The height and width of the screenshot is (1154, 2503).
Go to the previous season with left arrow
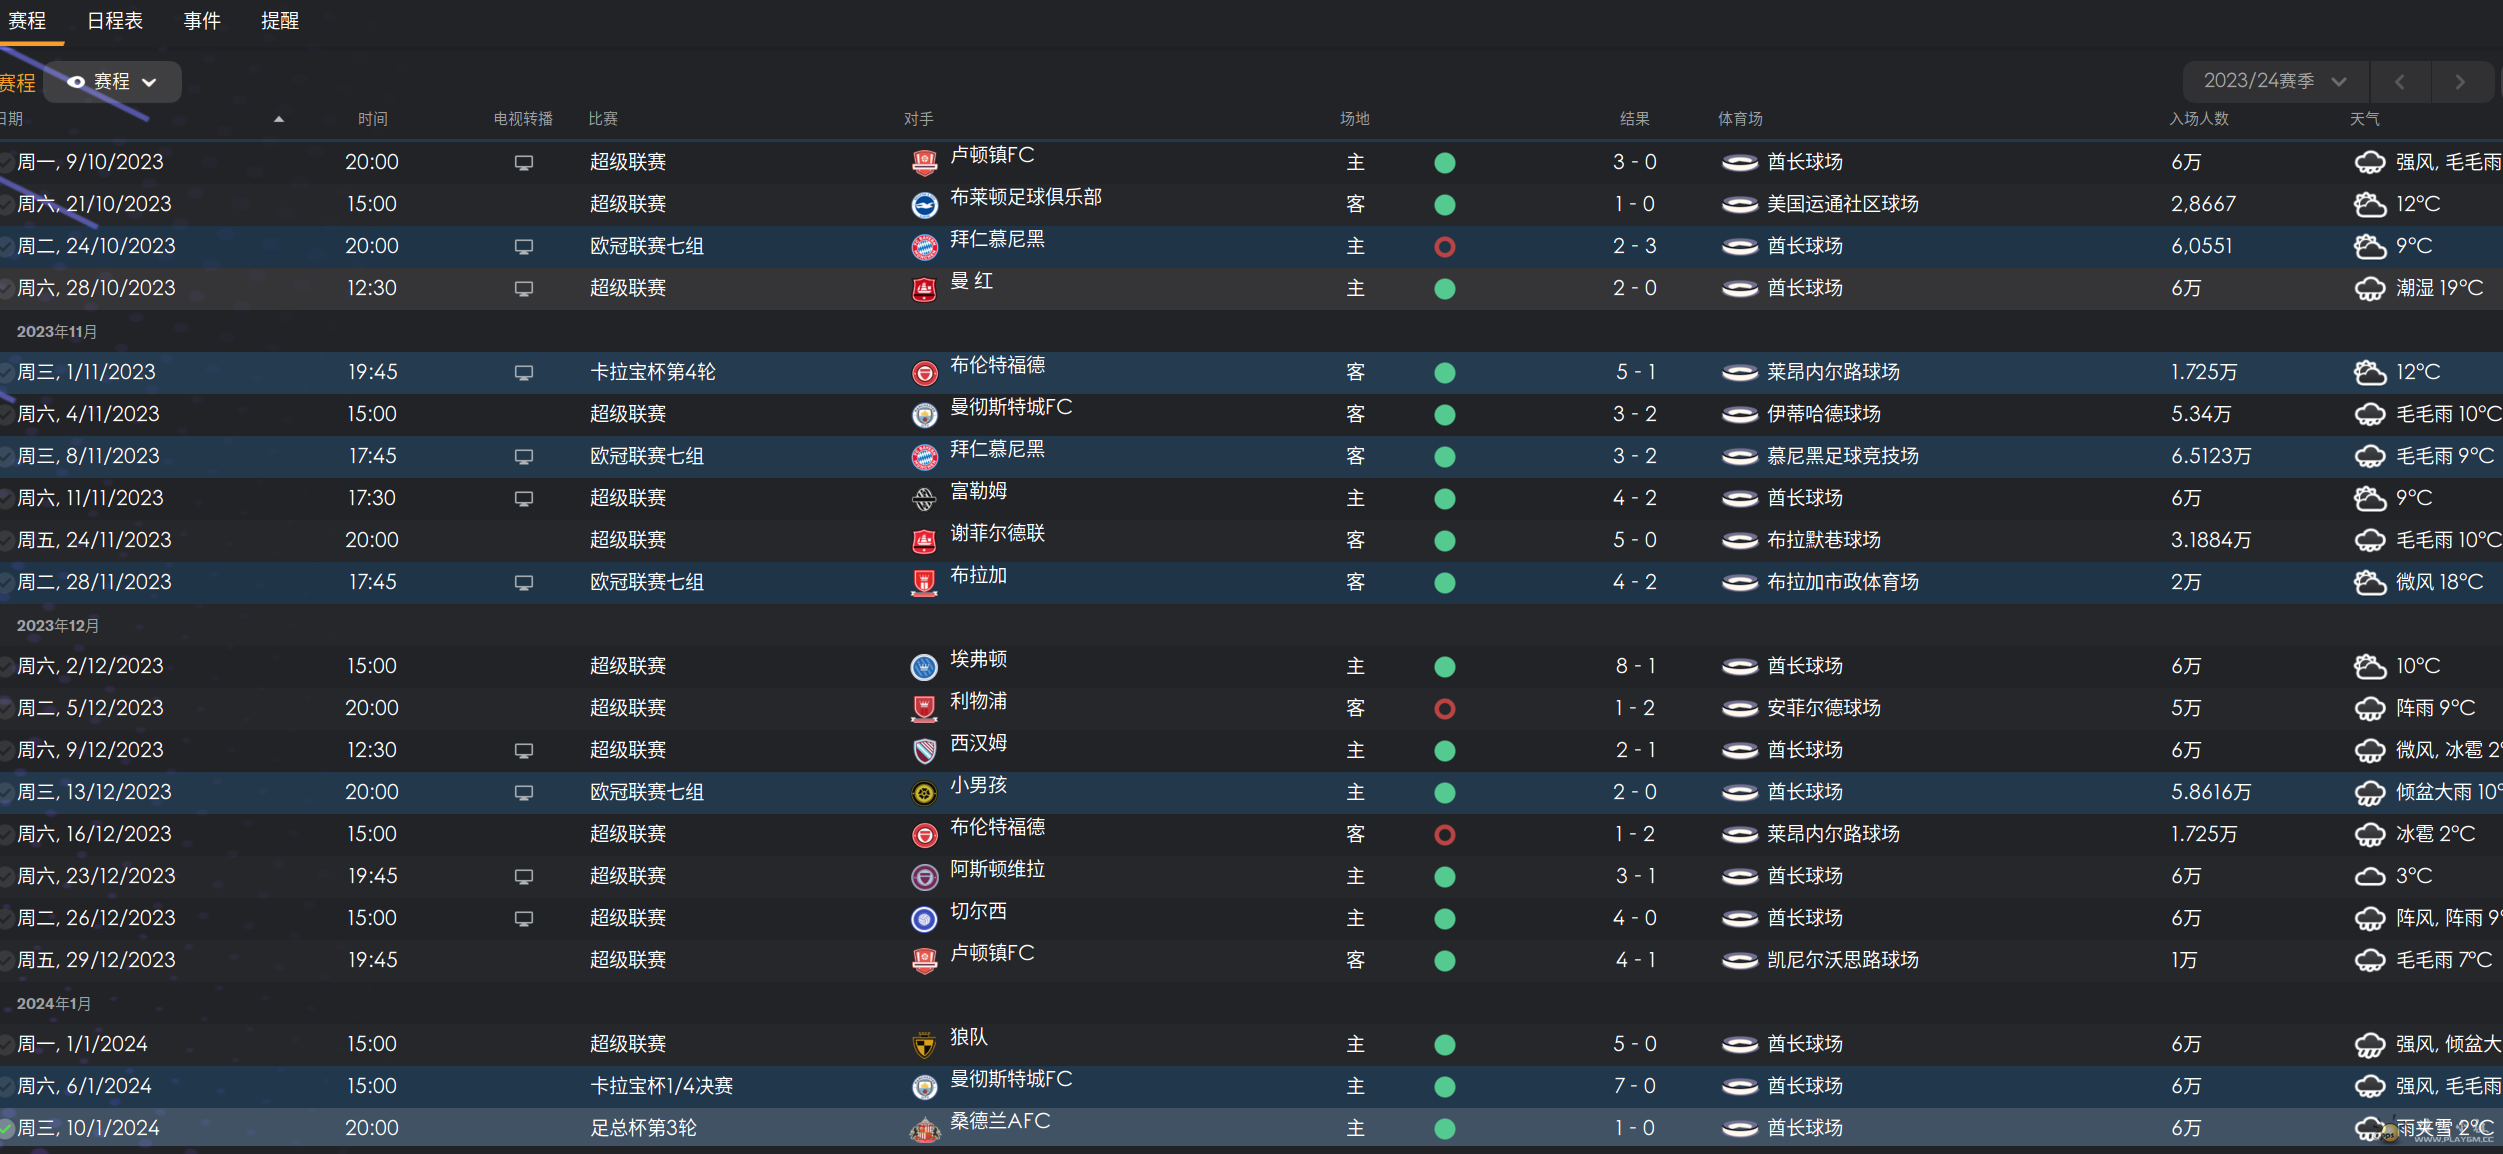tap(2399, 82)
